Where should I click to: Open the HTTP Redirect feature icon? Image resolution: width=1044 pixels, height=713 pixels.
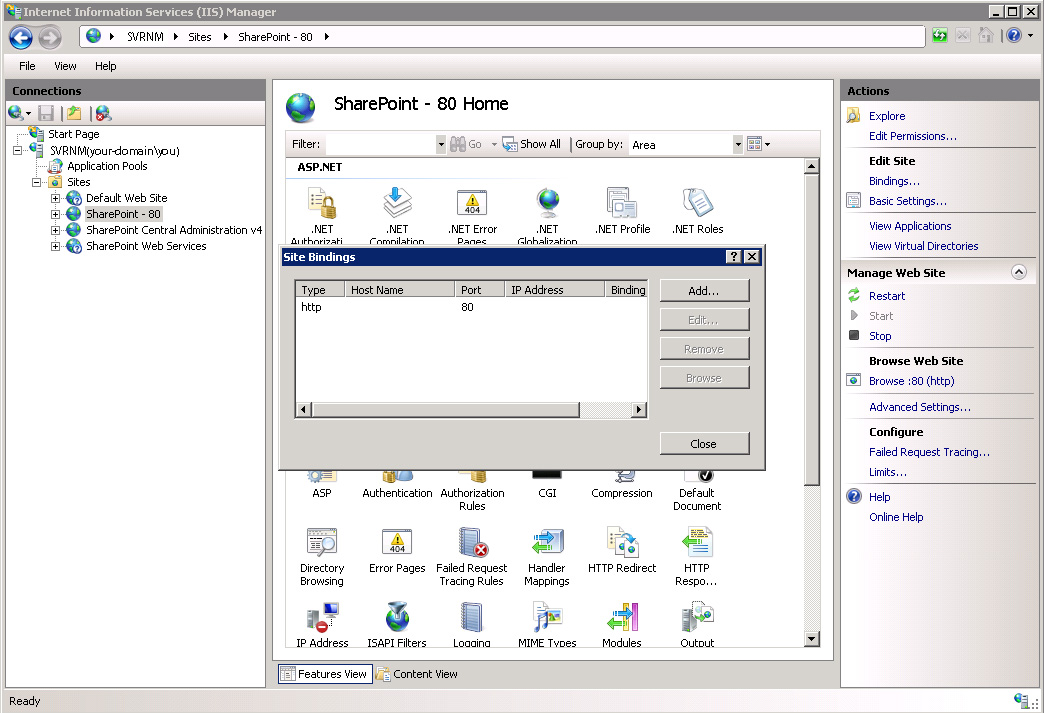622,543
